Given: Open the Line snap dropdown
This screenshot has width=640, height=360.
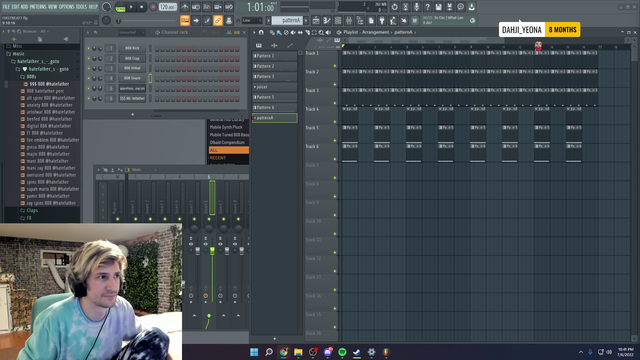Looking at the screenshot, I should [x=251, y=20].
